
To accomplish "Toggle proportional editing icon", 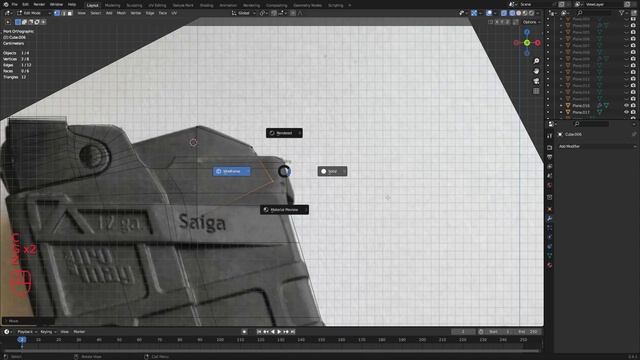I will (x=293, y=13).
